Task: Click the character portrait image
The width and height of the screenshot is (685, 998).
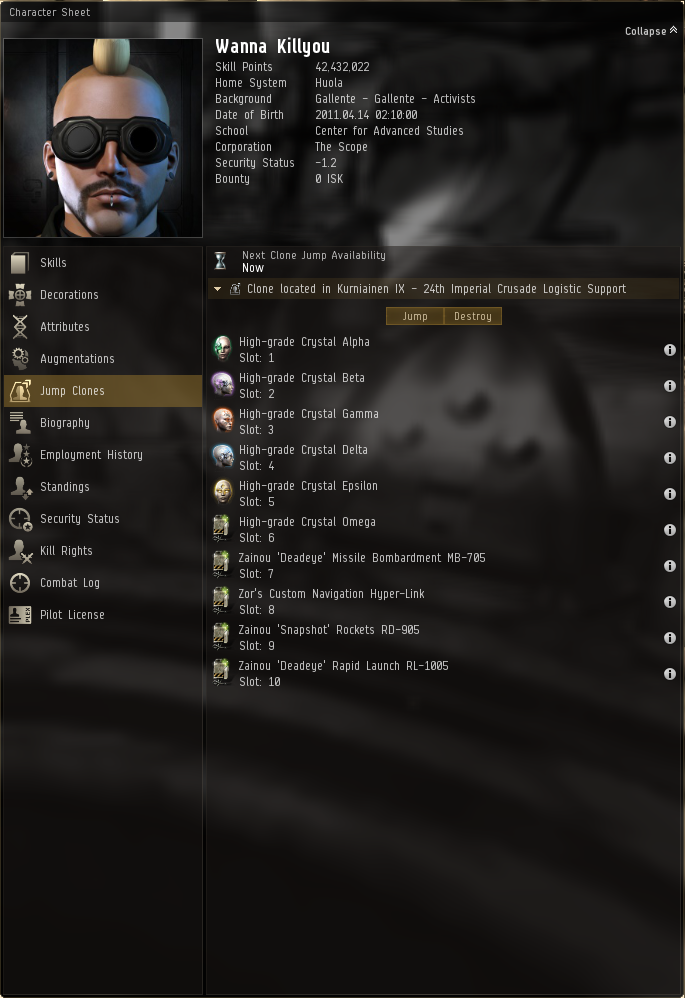Action: [103, 138]
